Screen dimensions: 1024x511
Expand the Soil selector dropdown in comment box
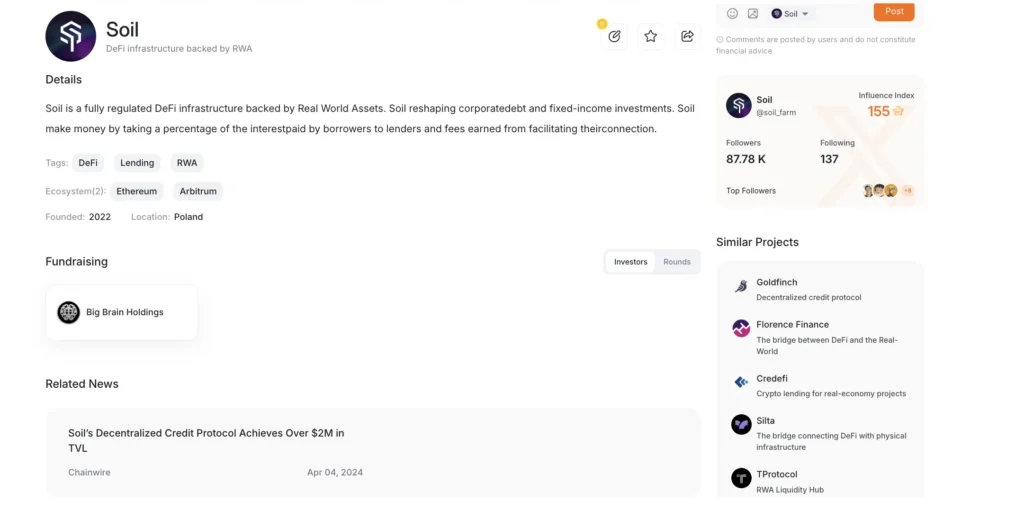pos(790,13)
